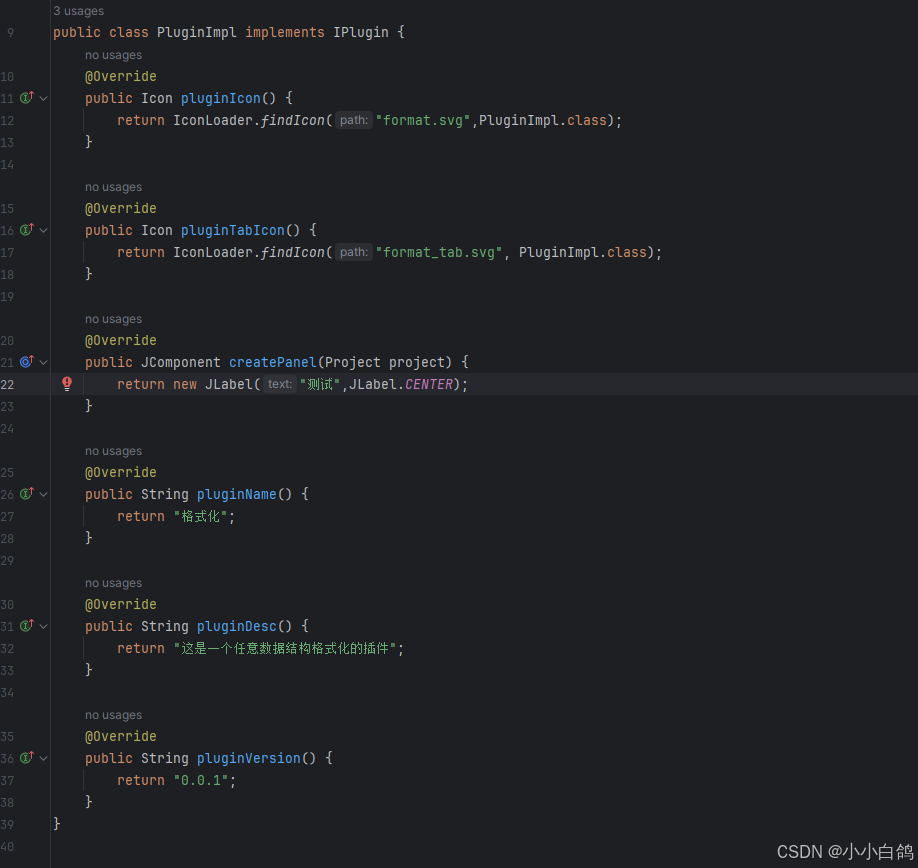Click the gutter icon beside createPanel

point(27,362)
